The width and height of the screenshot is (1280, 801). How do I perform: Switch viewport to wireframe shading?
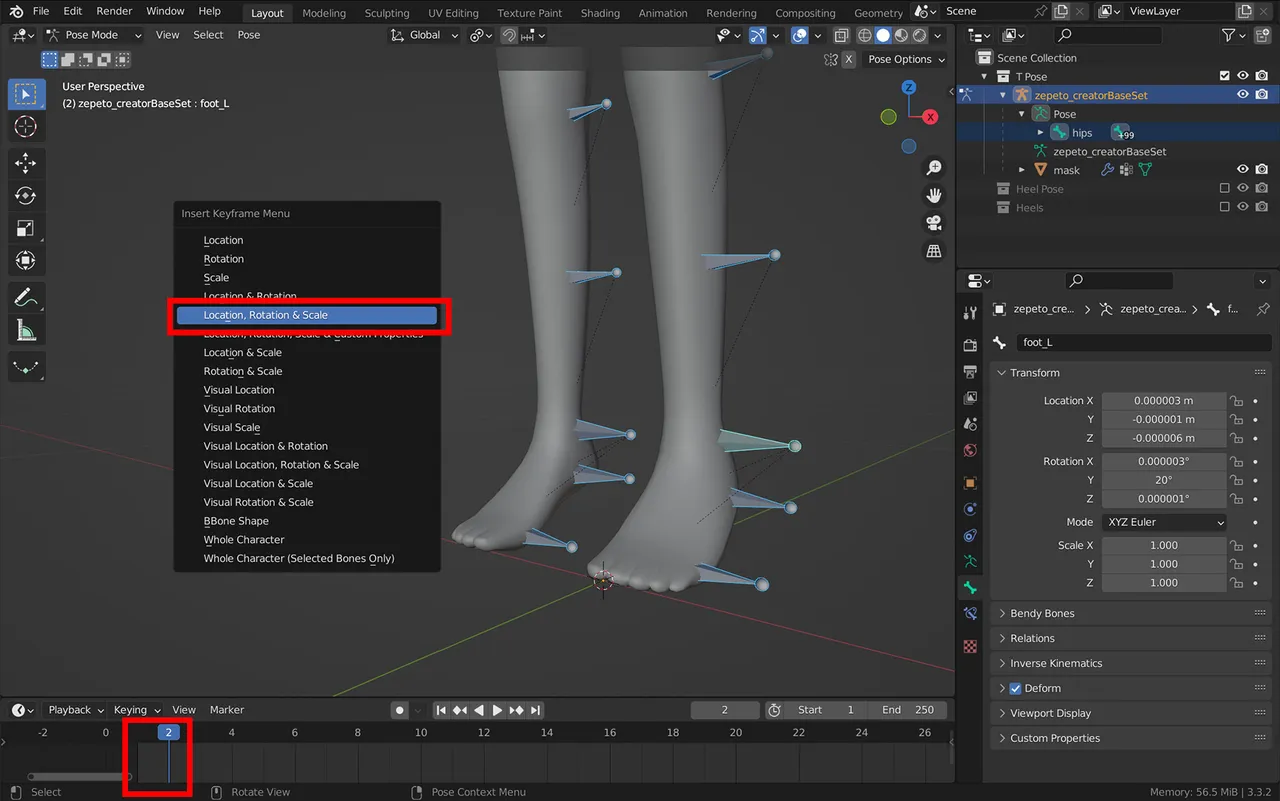(x=864, y=35)
